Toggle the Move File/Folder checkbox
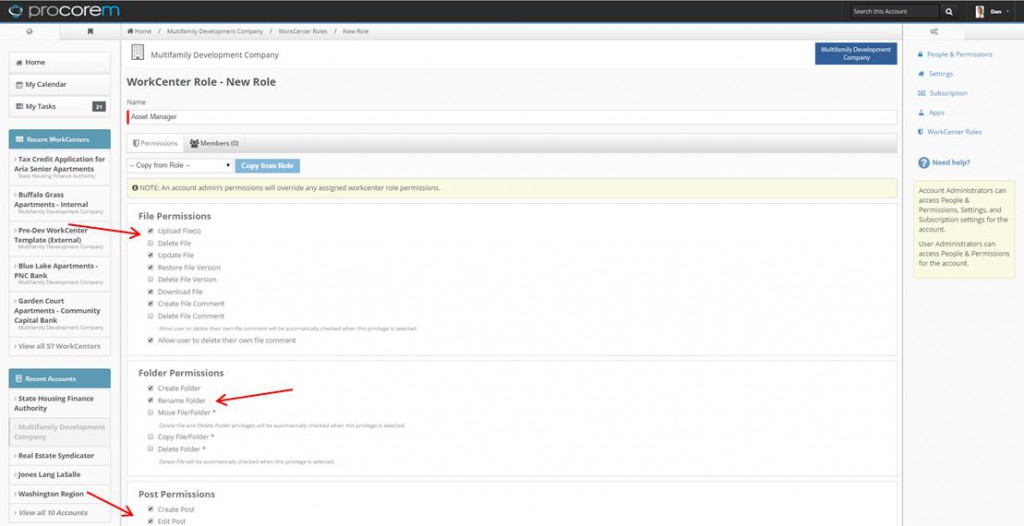 (x=151, y=412)
